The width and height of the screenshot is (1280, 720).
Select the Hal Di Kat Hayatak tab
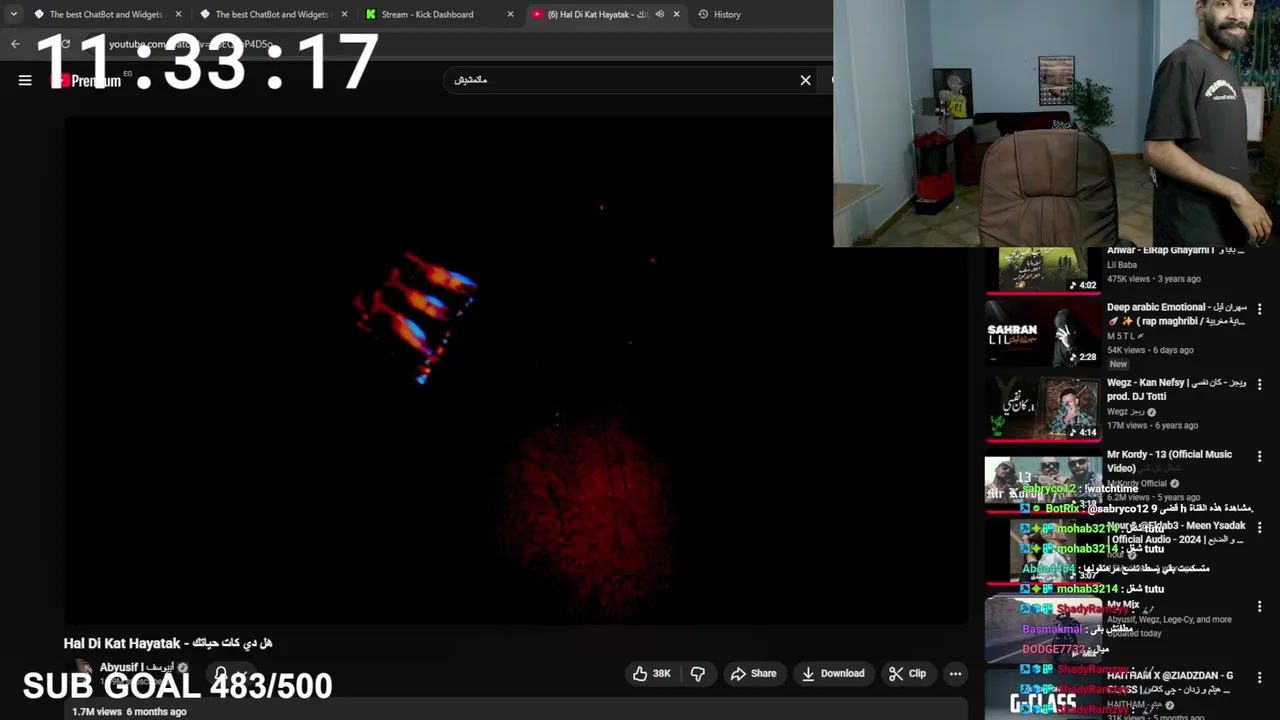pos(597,14)
